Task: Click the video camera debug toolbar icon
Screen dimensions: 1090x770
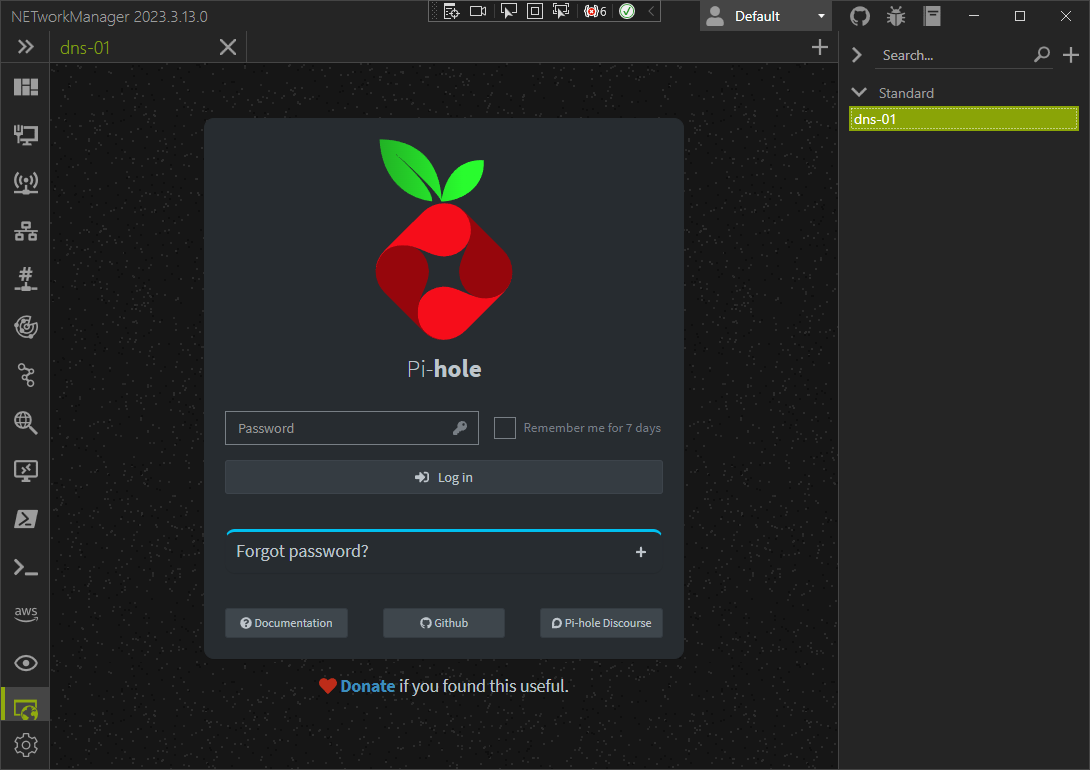Action: click(478, 11)
